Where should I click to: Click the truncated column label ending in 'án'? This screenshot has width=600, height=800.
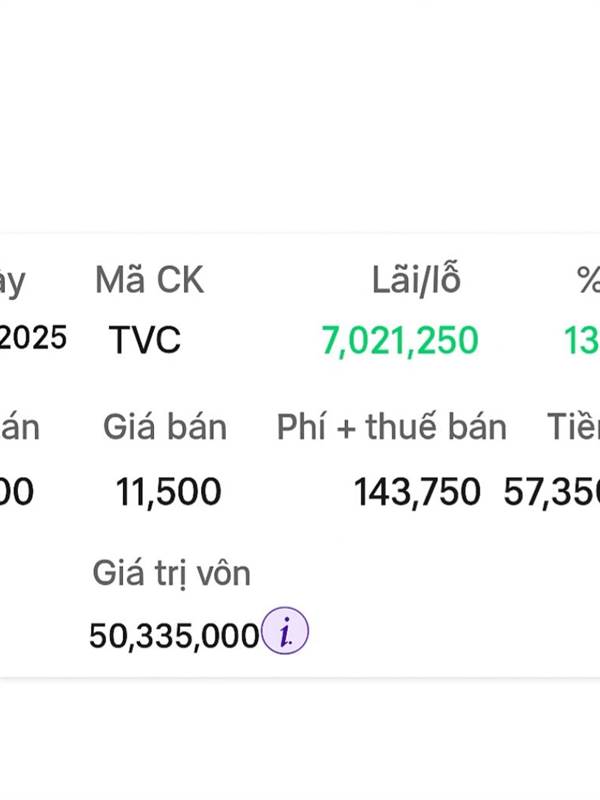[x=19, y=428]
